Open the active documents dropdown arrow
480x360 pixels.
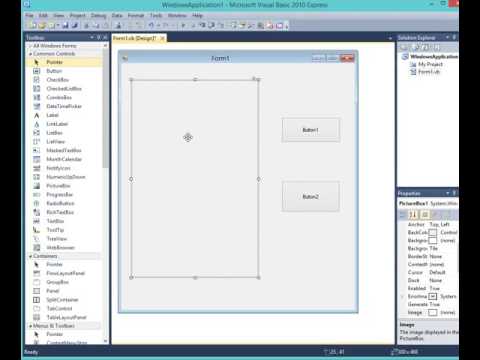(390, 38)
